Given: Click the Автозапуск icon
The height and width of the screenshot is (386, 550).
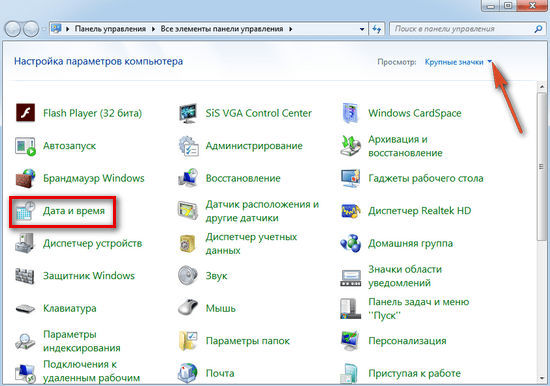Looking at the screenshot, I should (25, 146).
